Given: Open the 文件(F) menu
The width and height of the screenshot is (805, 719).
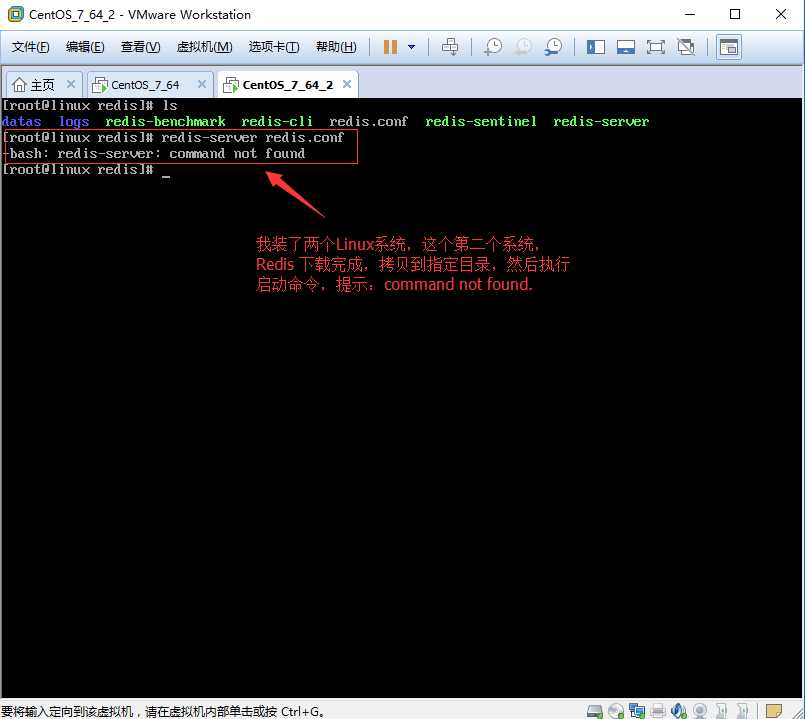Looking at the screenshot, I should [30, 47].
